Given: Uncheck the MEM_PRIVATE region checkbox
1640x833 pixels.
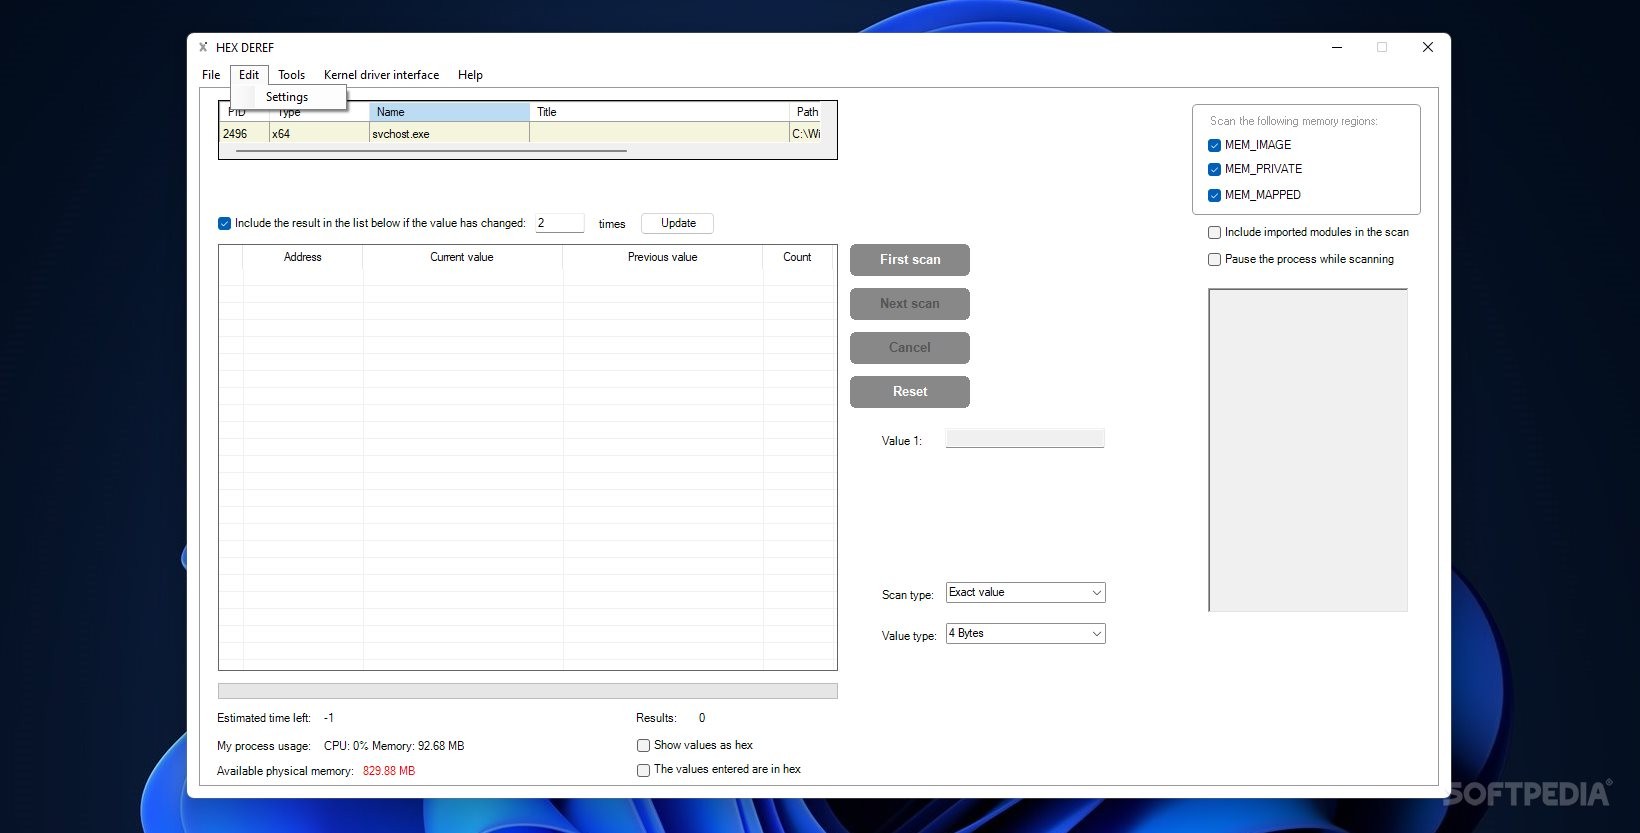Looking at the screenshot, I should click(1214, 169).
